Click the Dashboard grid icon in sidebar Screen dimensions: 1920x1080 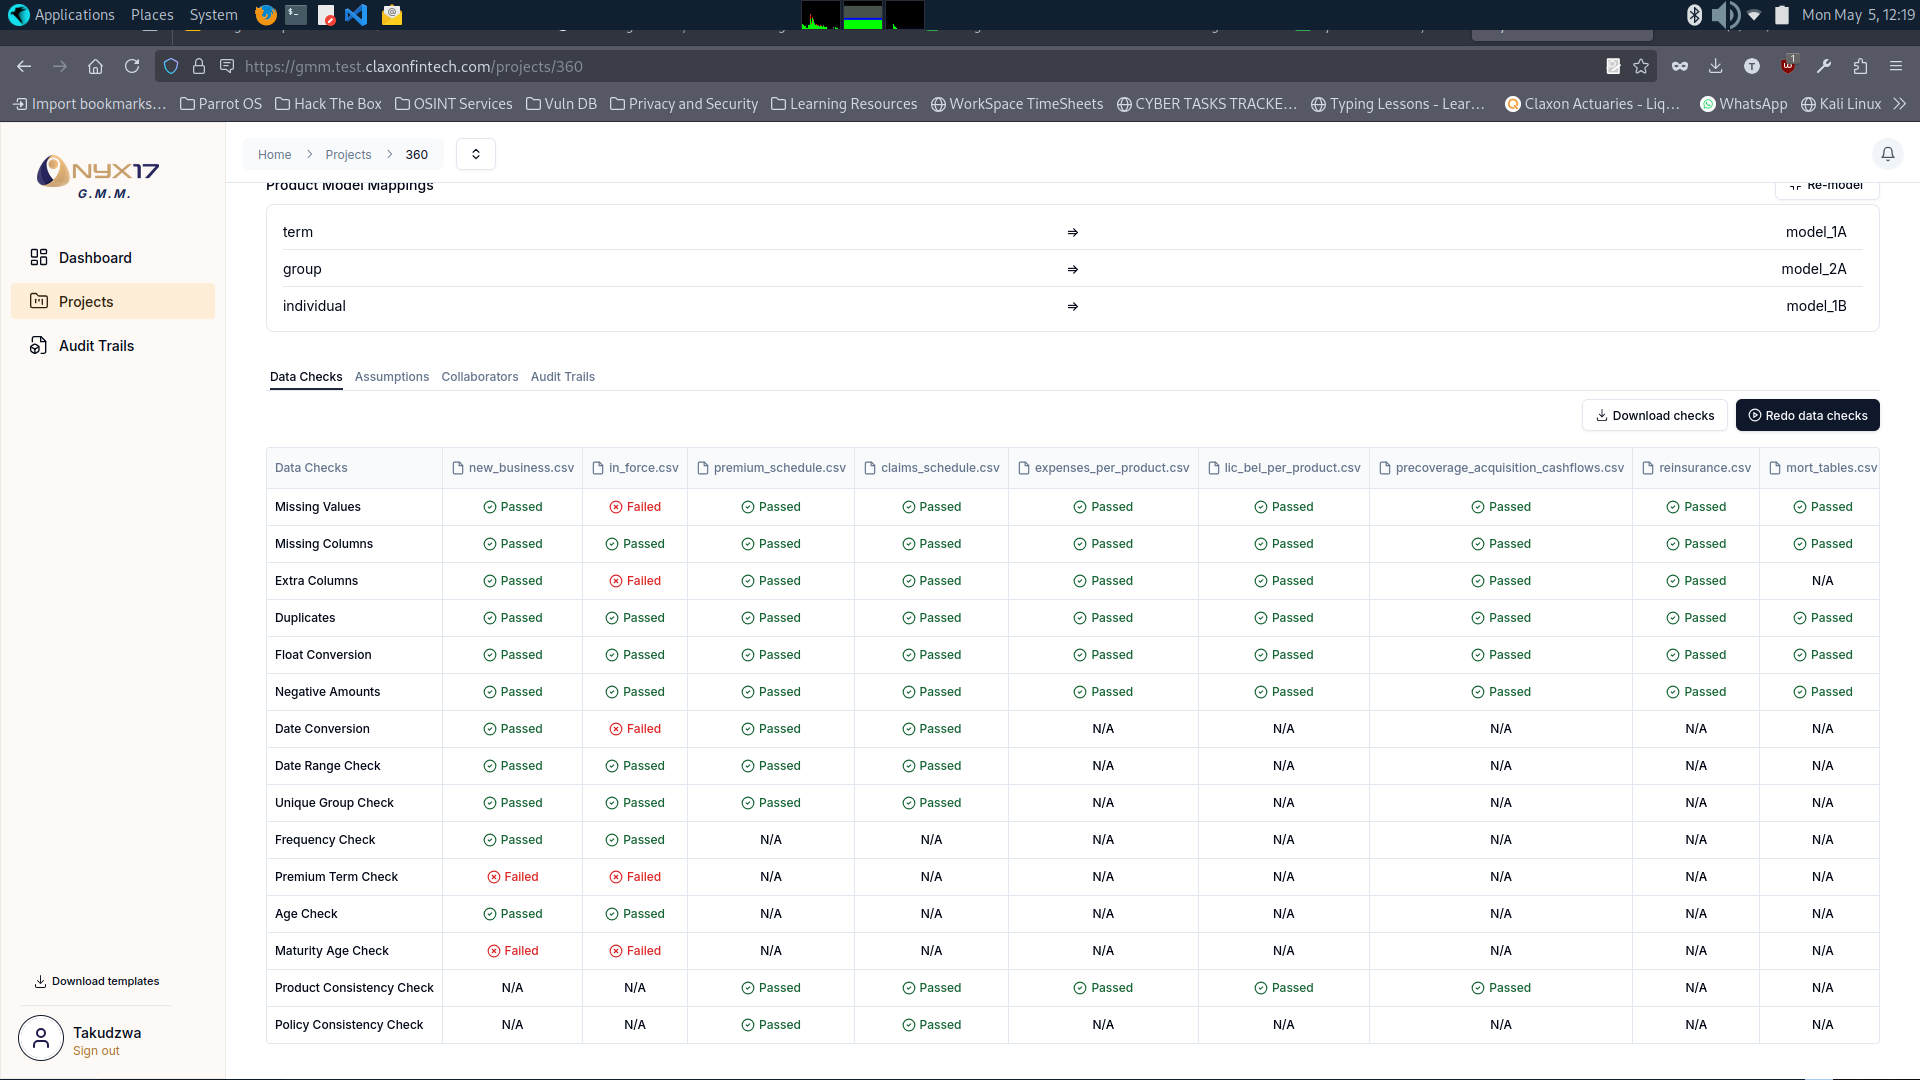tap(39, 257)
